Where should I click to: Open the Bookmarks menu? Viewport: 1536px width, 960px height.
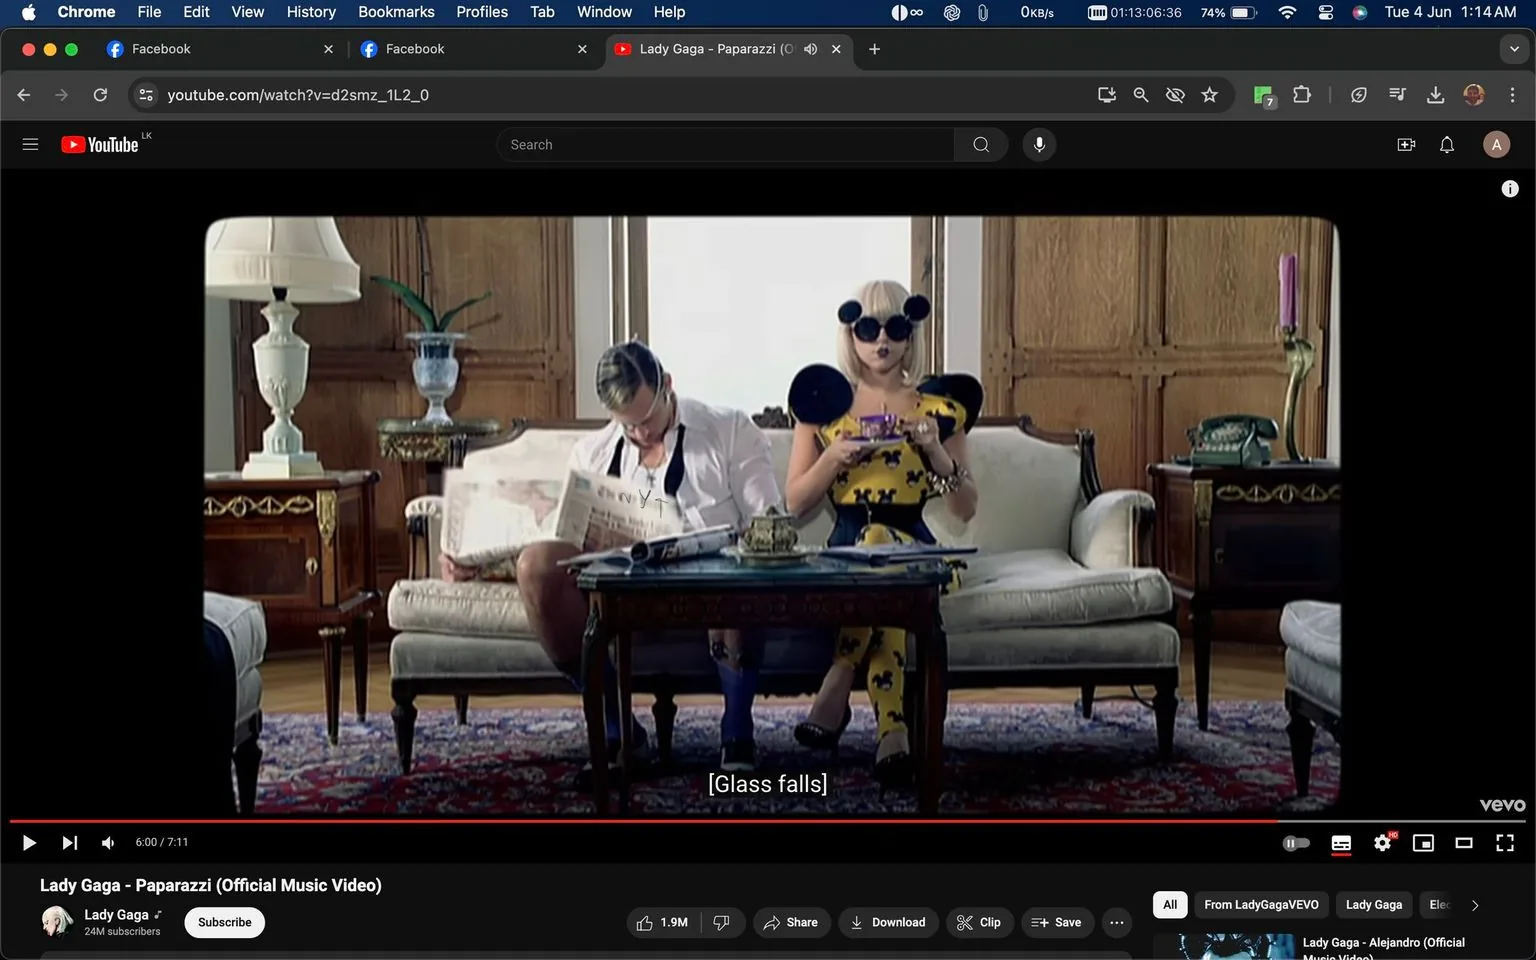pyautogui.click(x=395, y=12)
